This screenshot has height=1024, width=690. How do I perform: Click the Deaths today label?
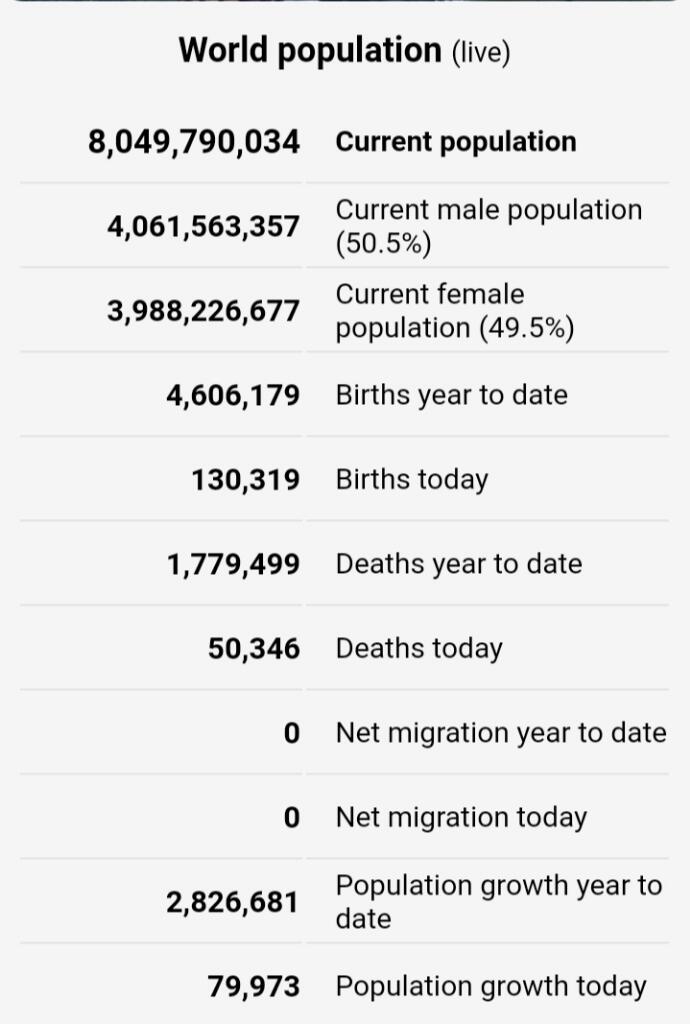click(x=419, y=649)
